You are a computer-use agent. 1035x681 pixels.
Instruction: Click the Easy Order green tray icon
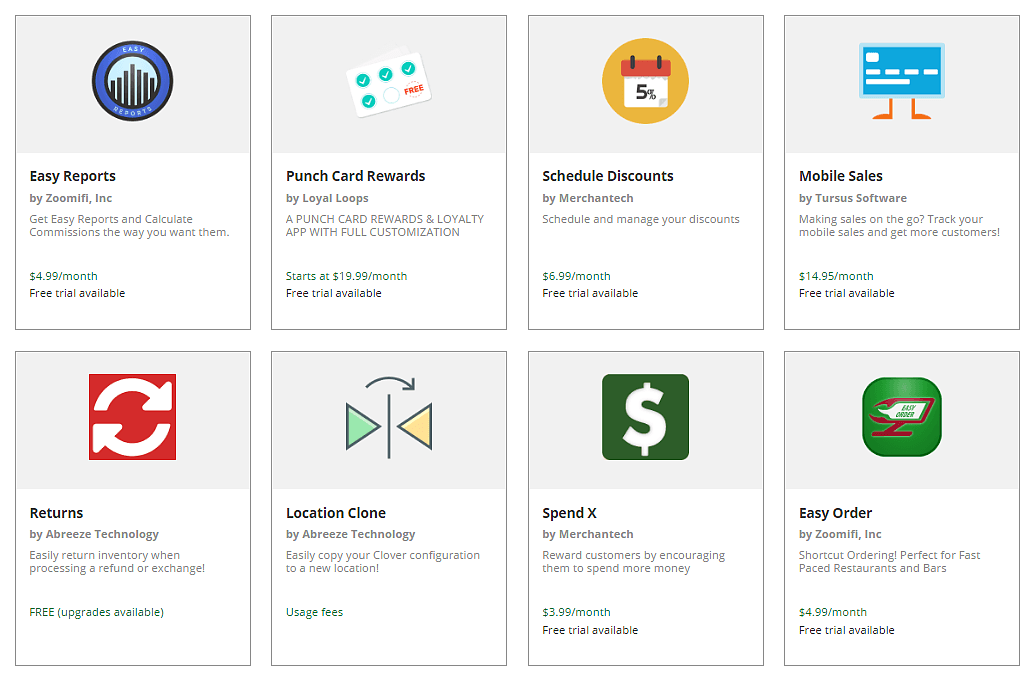[x=902, y=417]
